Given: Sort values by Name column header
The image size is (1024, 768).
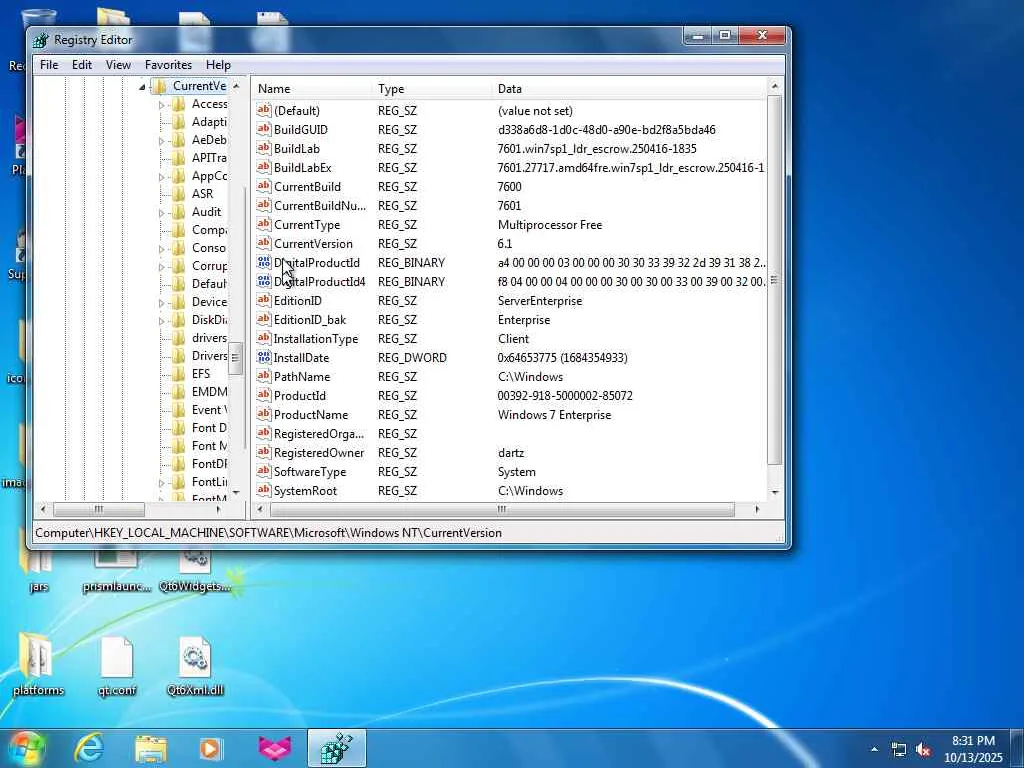Looking at the screenshot, I should 312,89.
